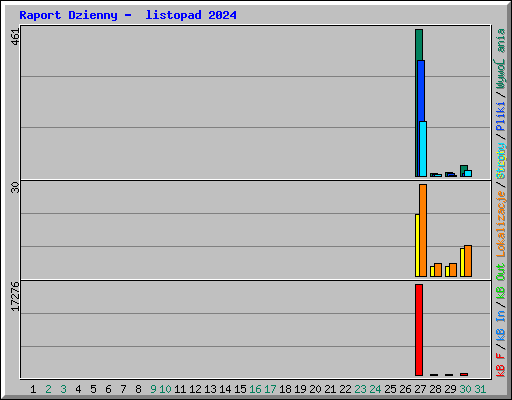Viewport: 512px width, 400px height.
Task: Click the yellow bar for day 30
Action: coord(462,262)
